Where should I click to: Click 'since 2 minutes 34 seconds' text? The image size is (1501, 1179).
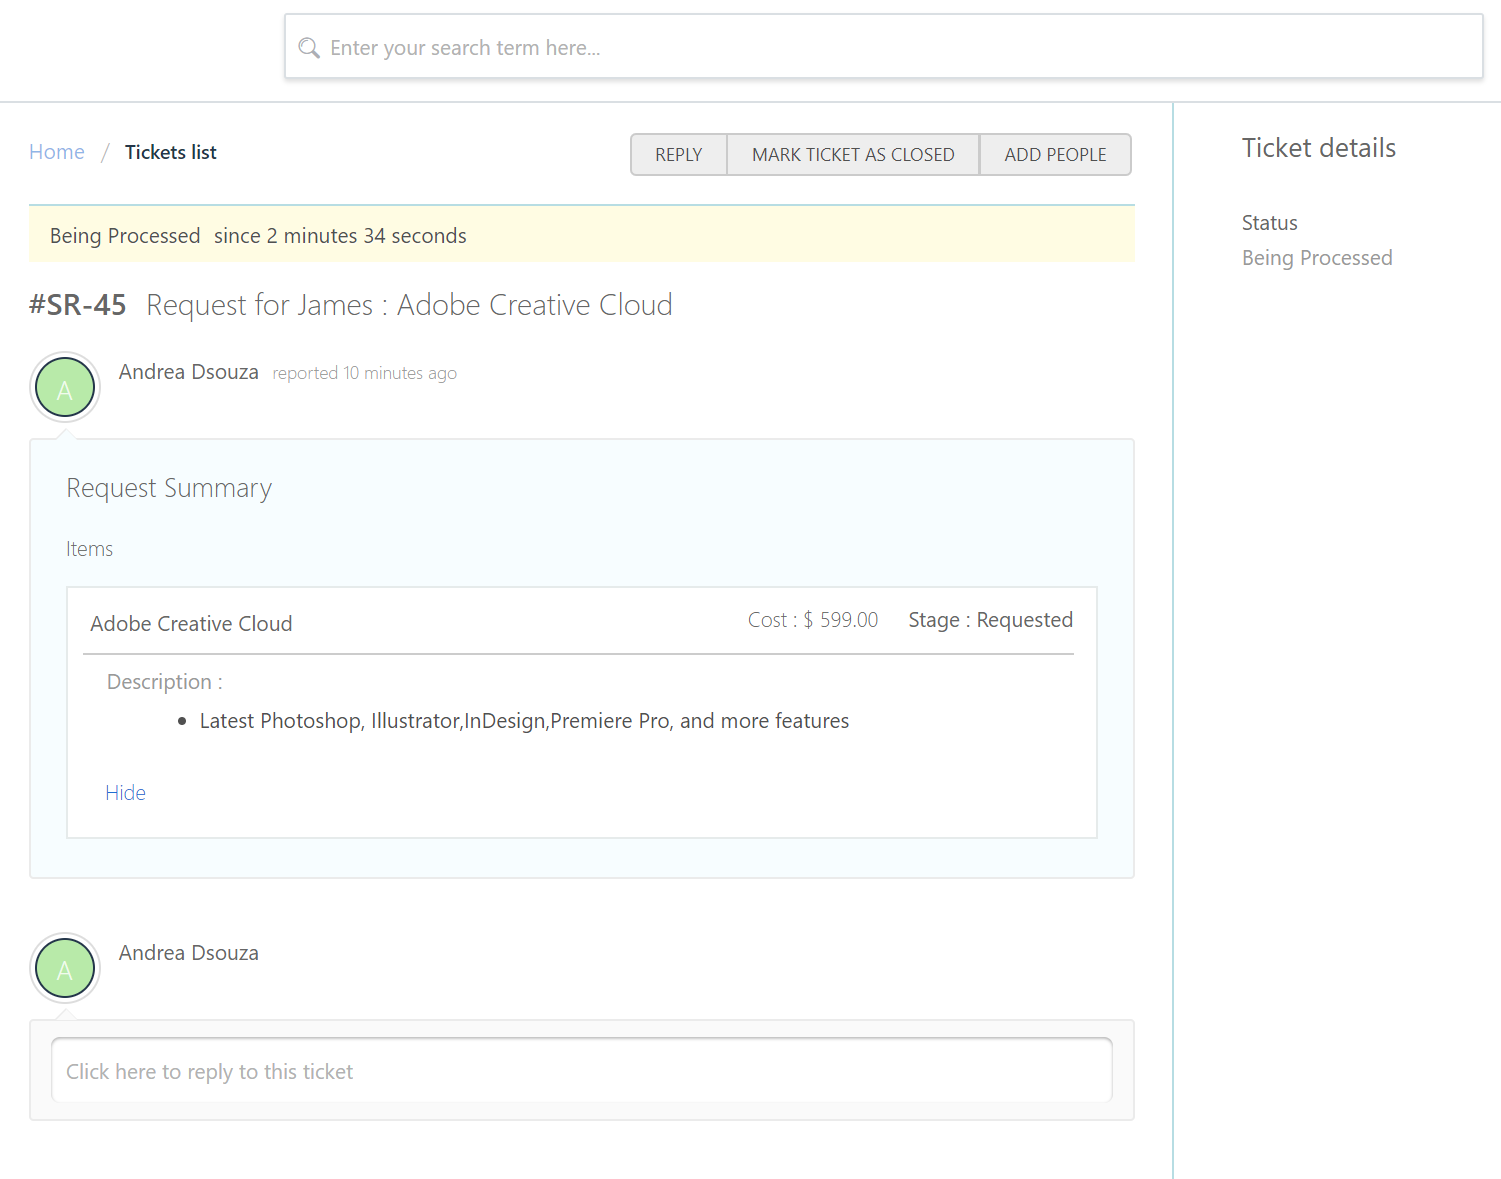click(x=340, y=236)
